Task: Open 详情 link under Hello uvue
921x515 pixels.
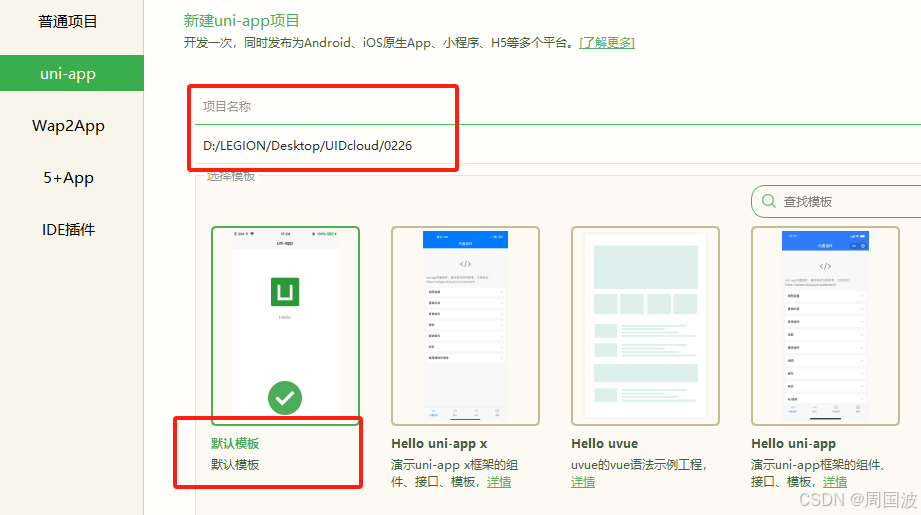Action: (x=583, y=482)
